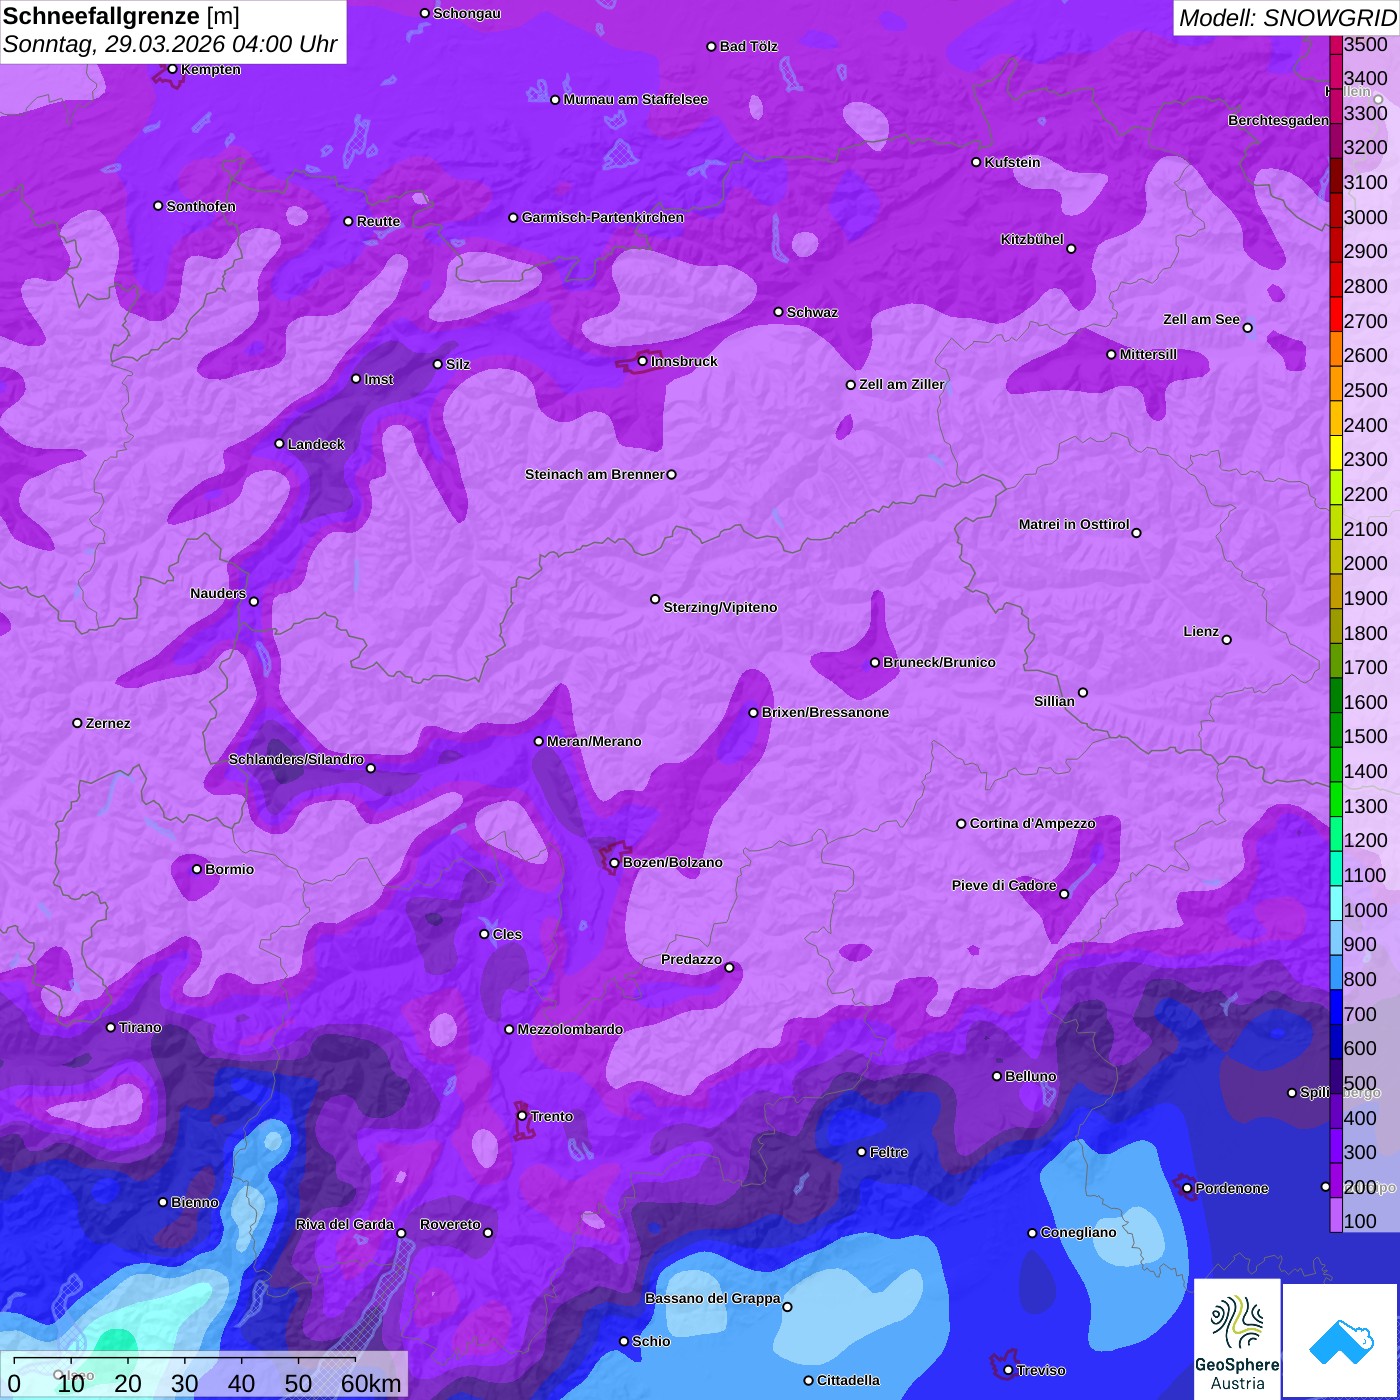Click the "Schwaz" label
Screen dimensions: 1400x1400
[x=812, y=312]
